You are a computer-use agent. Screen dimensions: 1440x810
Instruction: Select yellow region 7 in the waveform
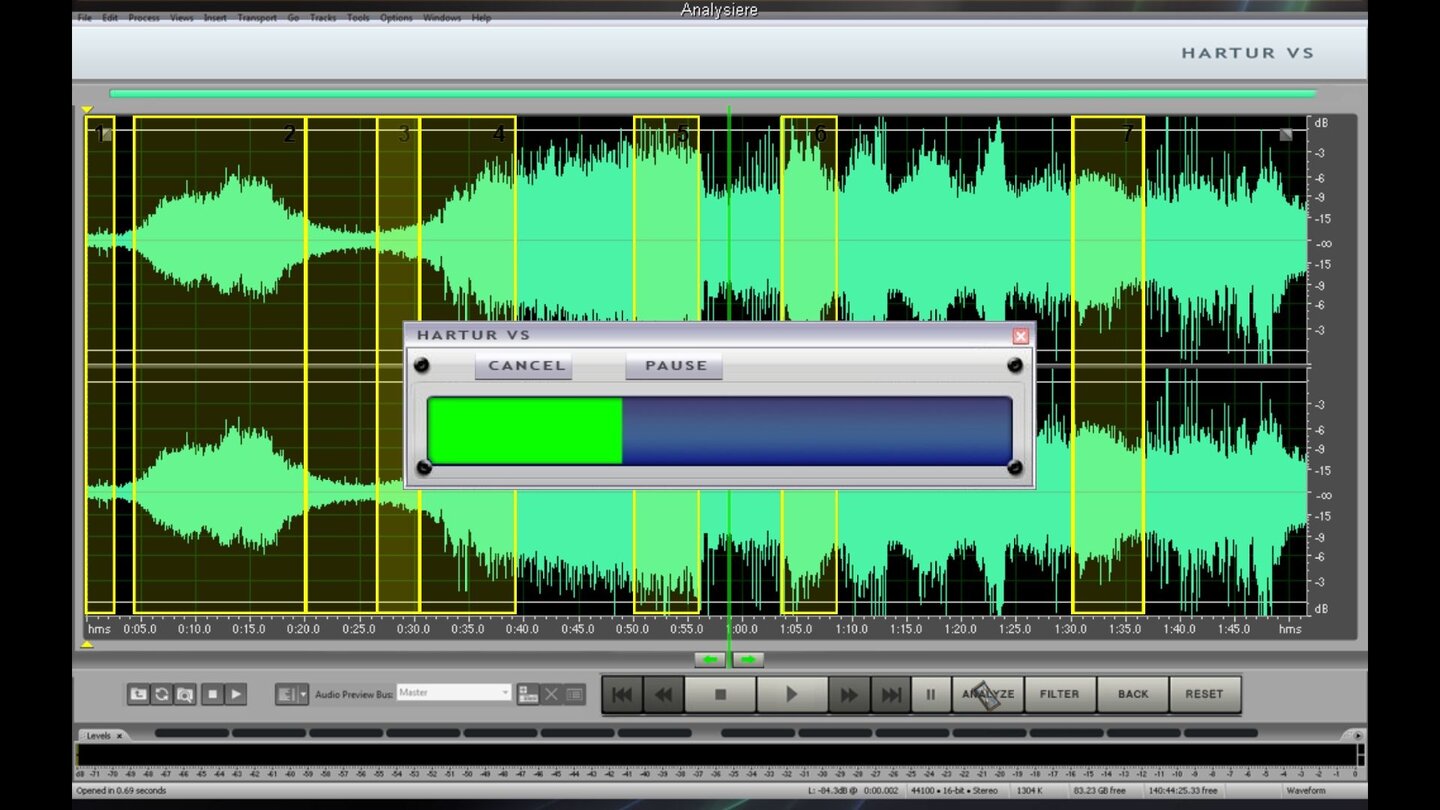pyautogui.click(x=1108, y=365)
